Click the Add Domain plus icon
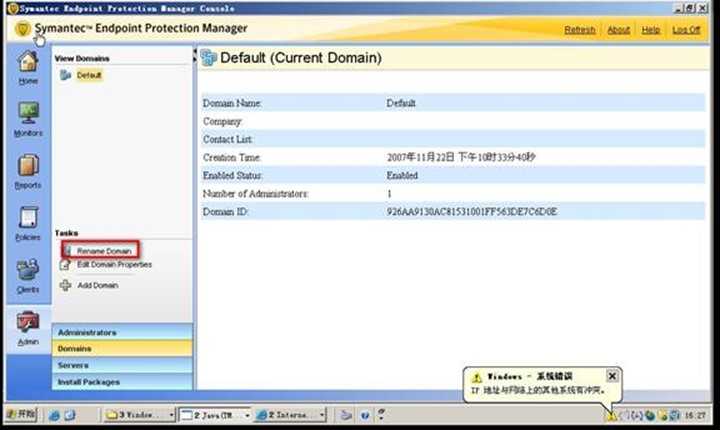The height and width of the screenshot is (430, 720). tap(66, 285)
